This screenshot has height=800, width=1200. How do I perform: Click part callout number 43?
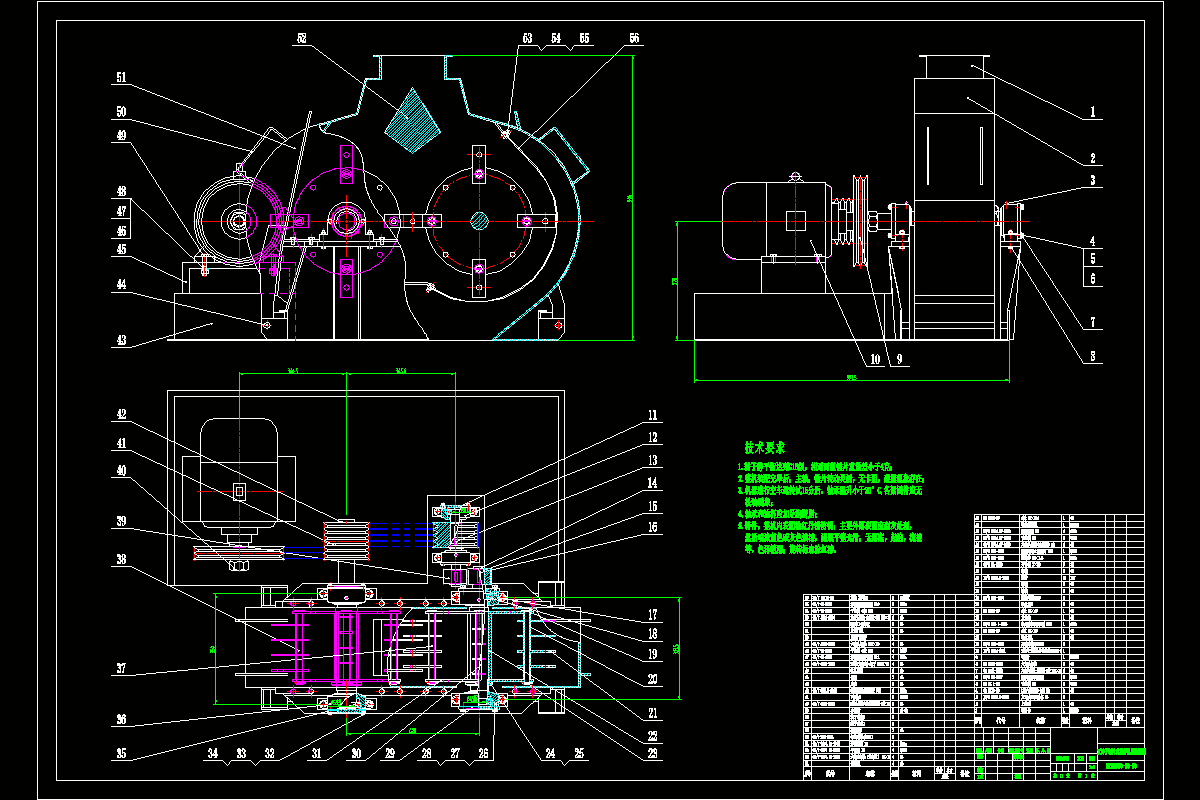tap(122, 340)
